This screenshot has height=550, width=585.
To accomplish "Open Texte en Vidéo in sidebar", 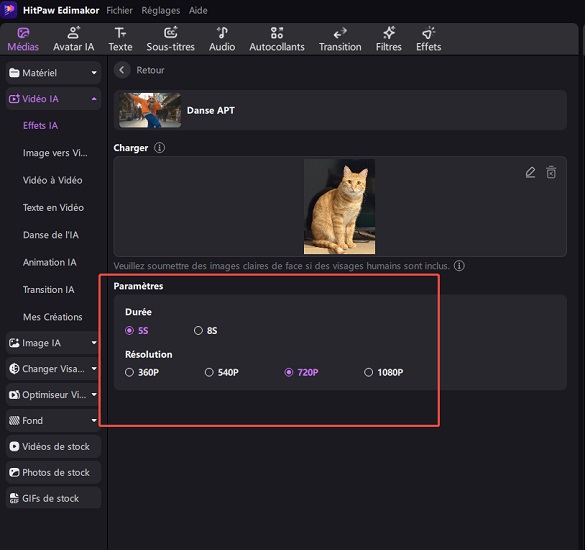I will click(53, 207).
